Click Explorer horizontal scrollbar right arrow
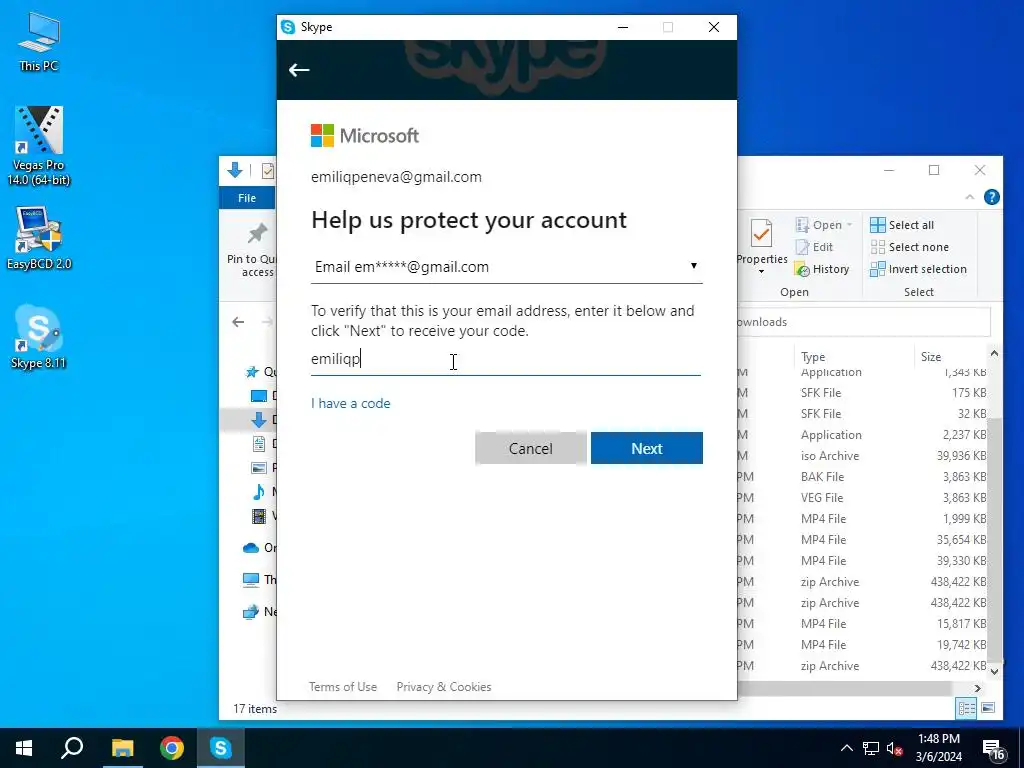1024x768 pixels. pyautogui.click(x=978, y=688)
